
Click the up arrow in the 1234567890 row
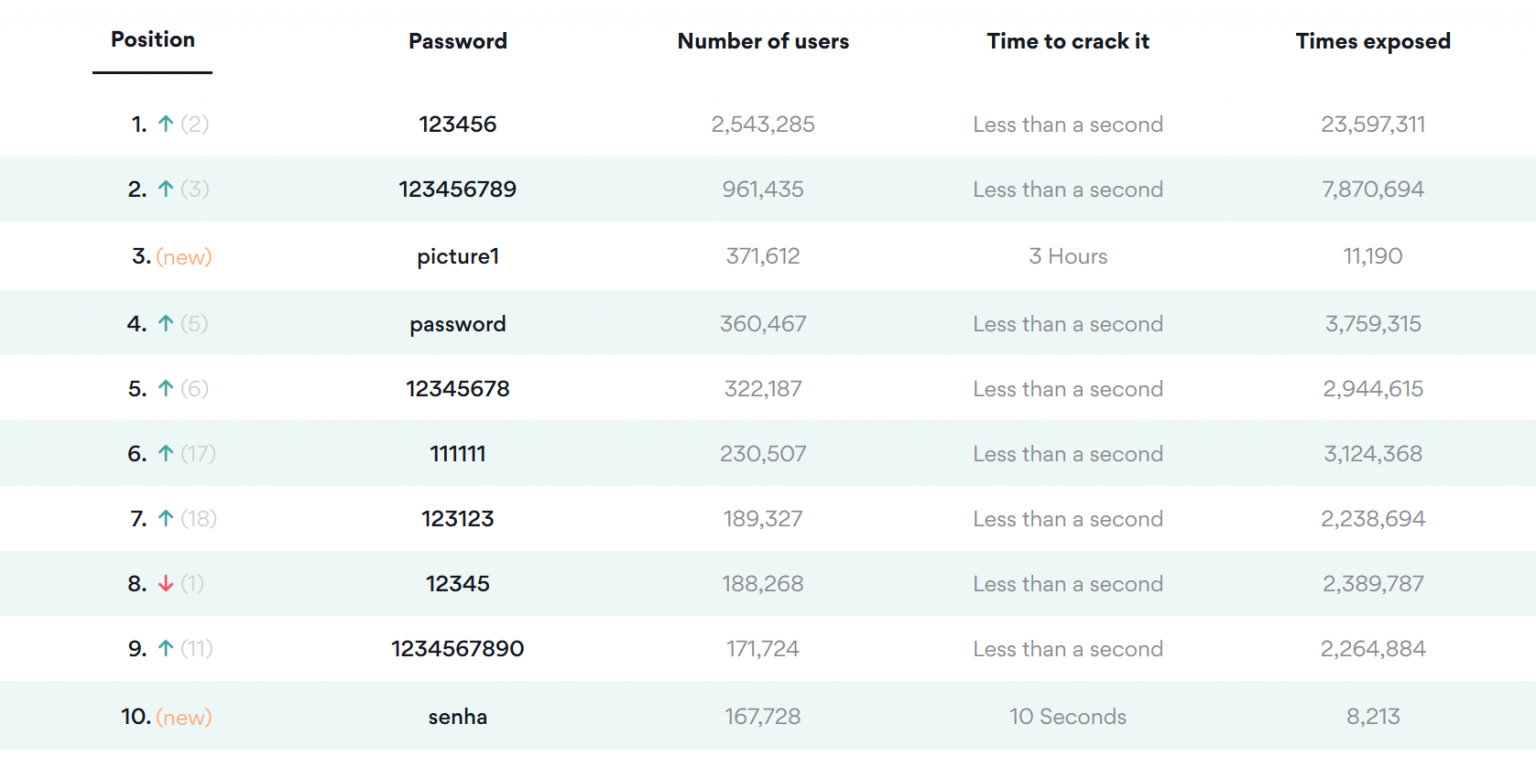click(x=166, y=649)
